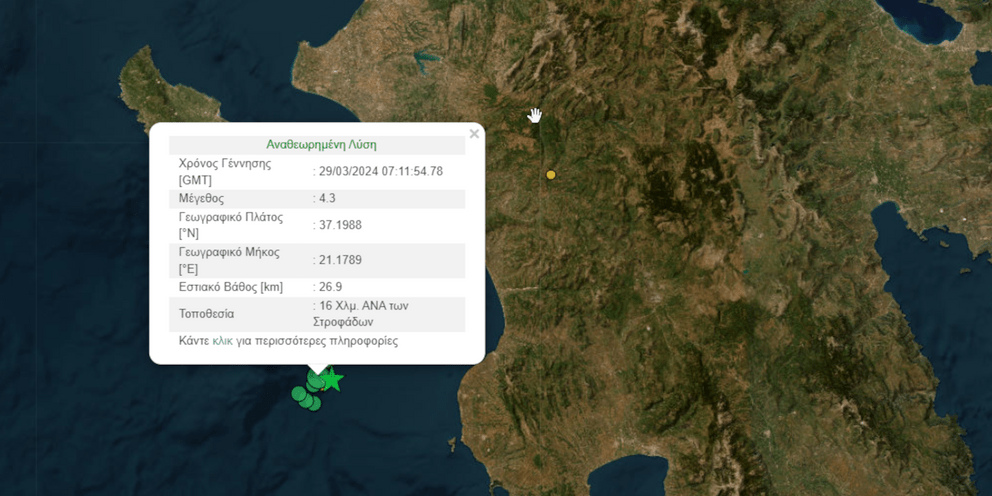Click the longitude value 21.1789

tap(340, 260)
